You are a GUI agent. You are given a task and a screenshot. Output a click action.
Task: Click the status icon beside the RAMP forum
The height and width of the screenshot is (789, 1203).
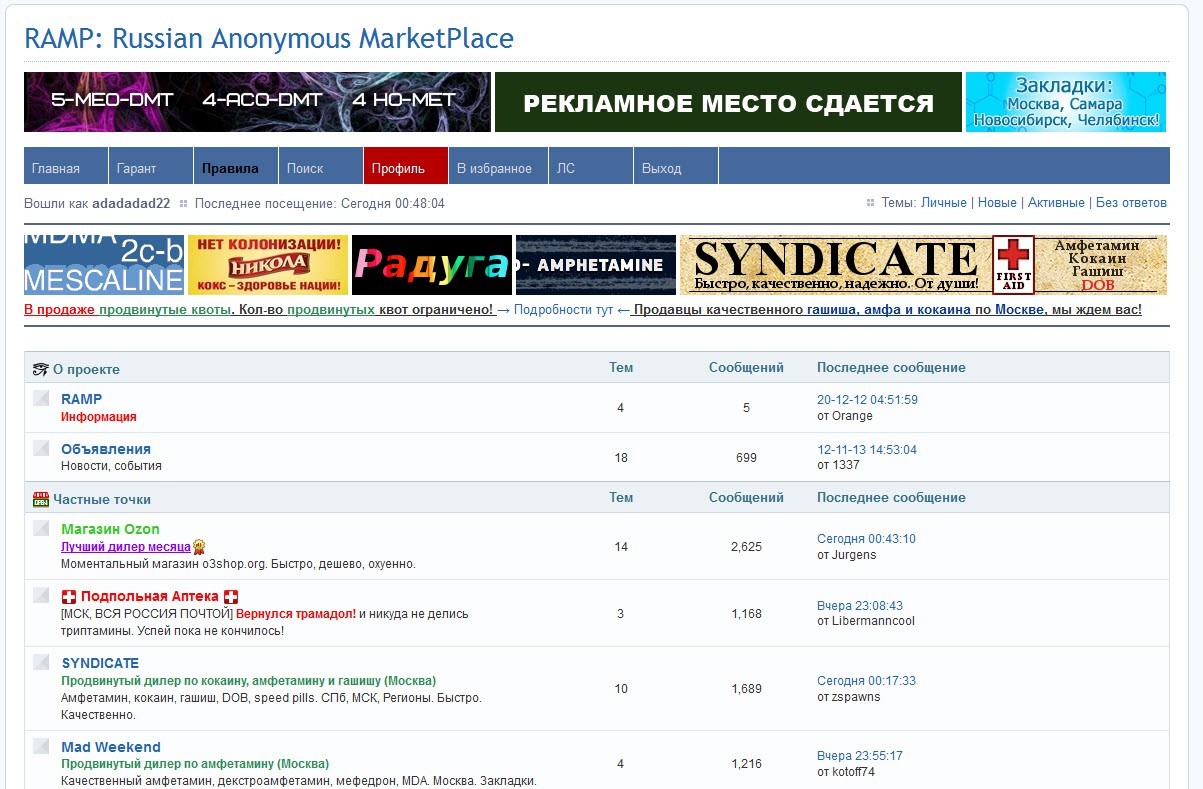pyautogui.click(x=41, y=398)
